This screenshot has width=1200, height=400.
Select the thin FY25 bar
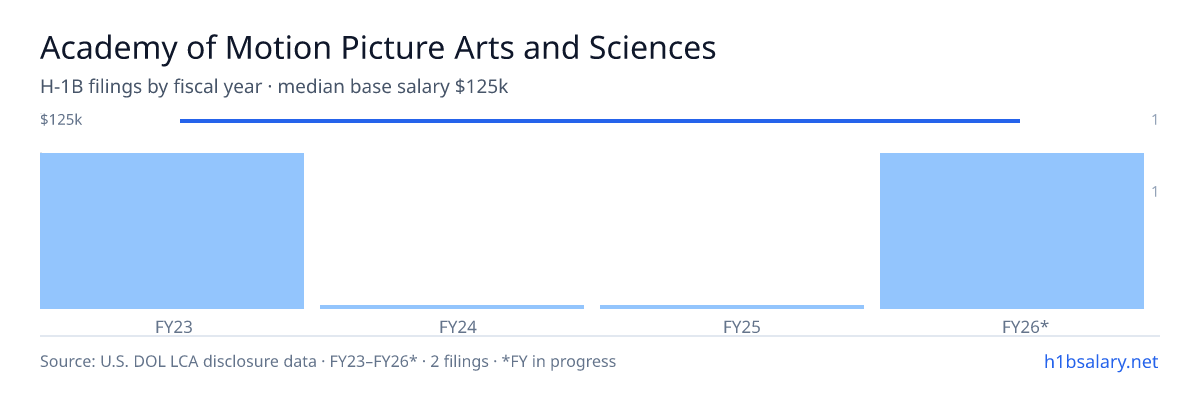[x=732, y=307]
